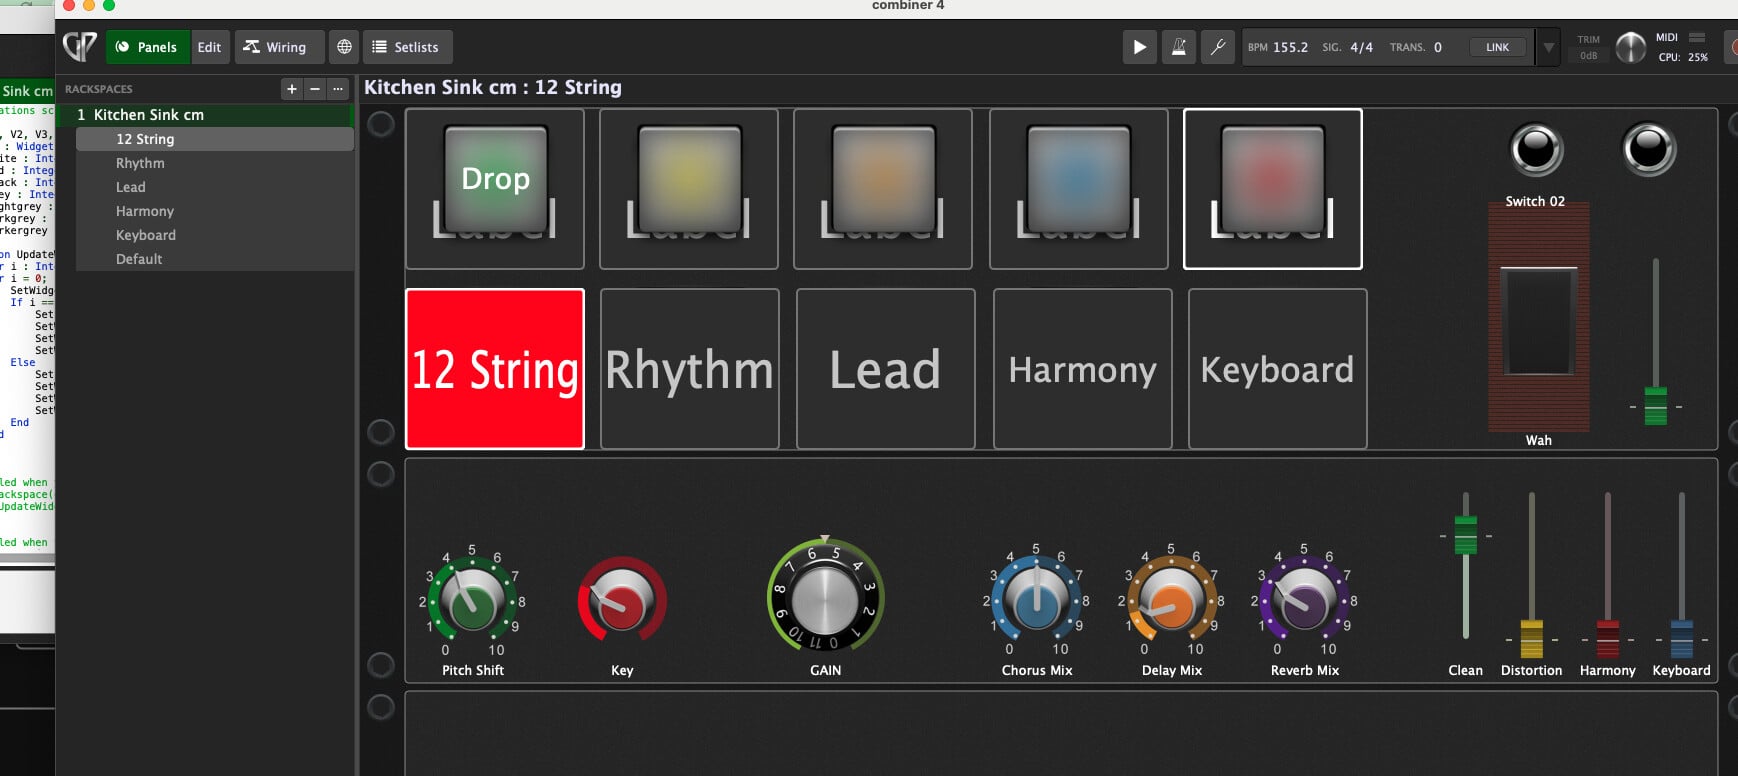Viewport: 1738px width, 776px height.
Task: Switch to the Wiring view
Action: pos(276,47)
